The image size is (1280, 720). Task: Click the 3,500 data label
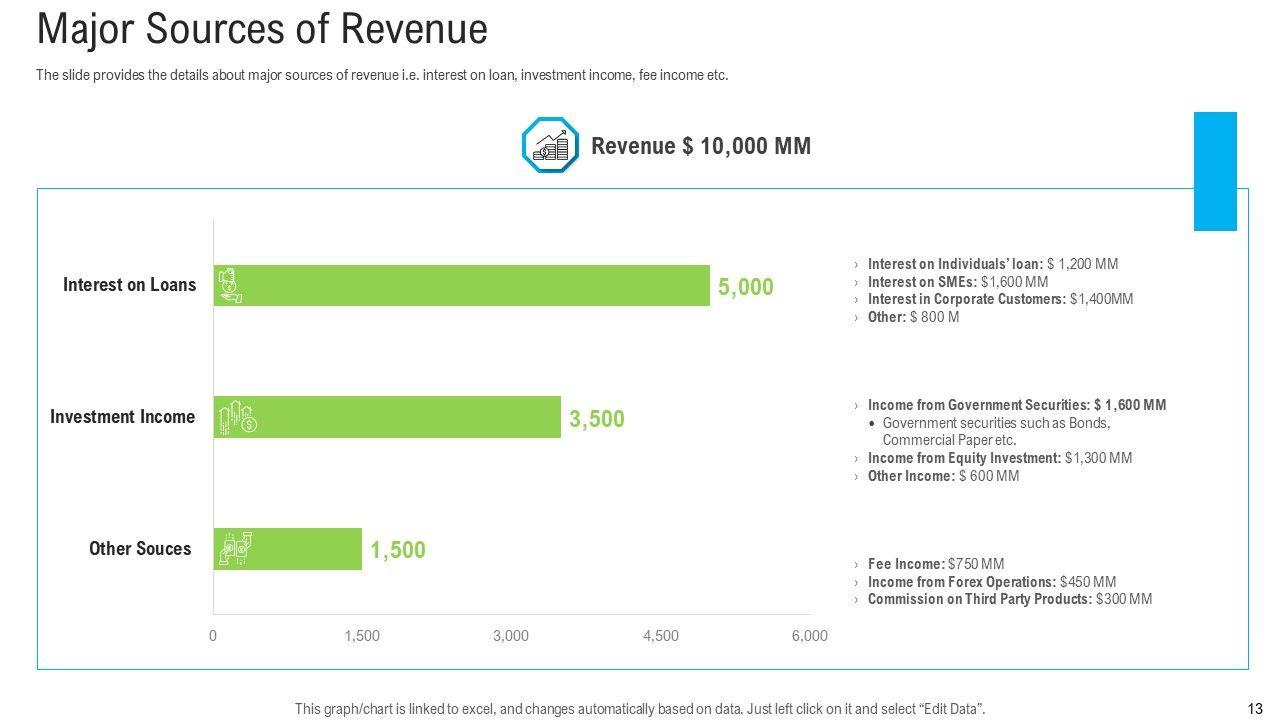click(x=597, y=419)
